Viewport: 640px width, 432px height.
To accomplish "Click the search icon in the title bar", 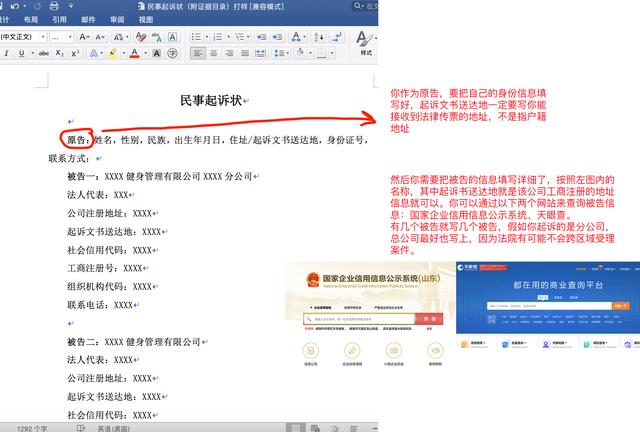I will (x=358, y=6).
